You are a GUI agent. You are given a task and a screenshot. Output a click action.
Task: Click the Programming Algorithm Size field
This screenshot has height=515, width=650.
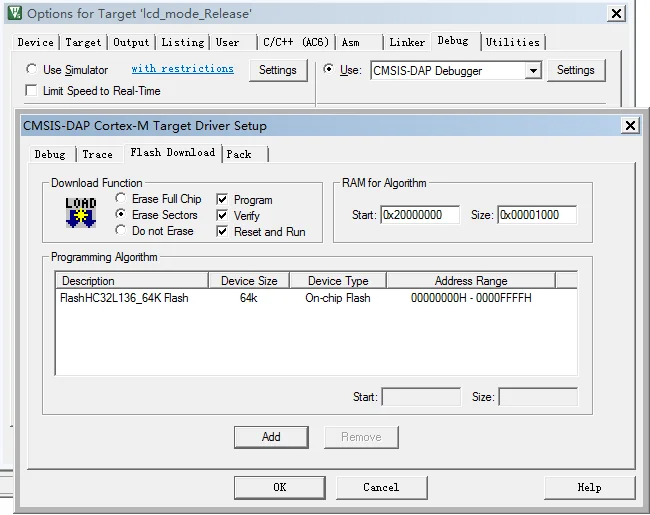pyautogui.click(x=538, y=397)
